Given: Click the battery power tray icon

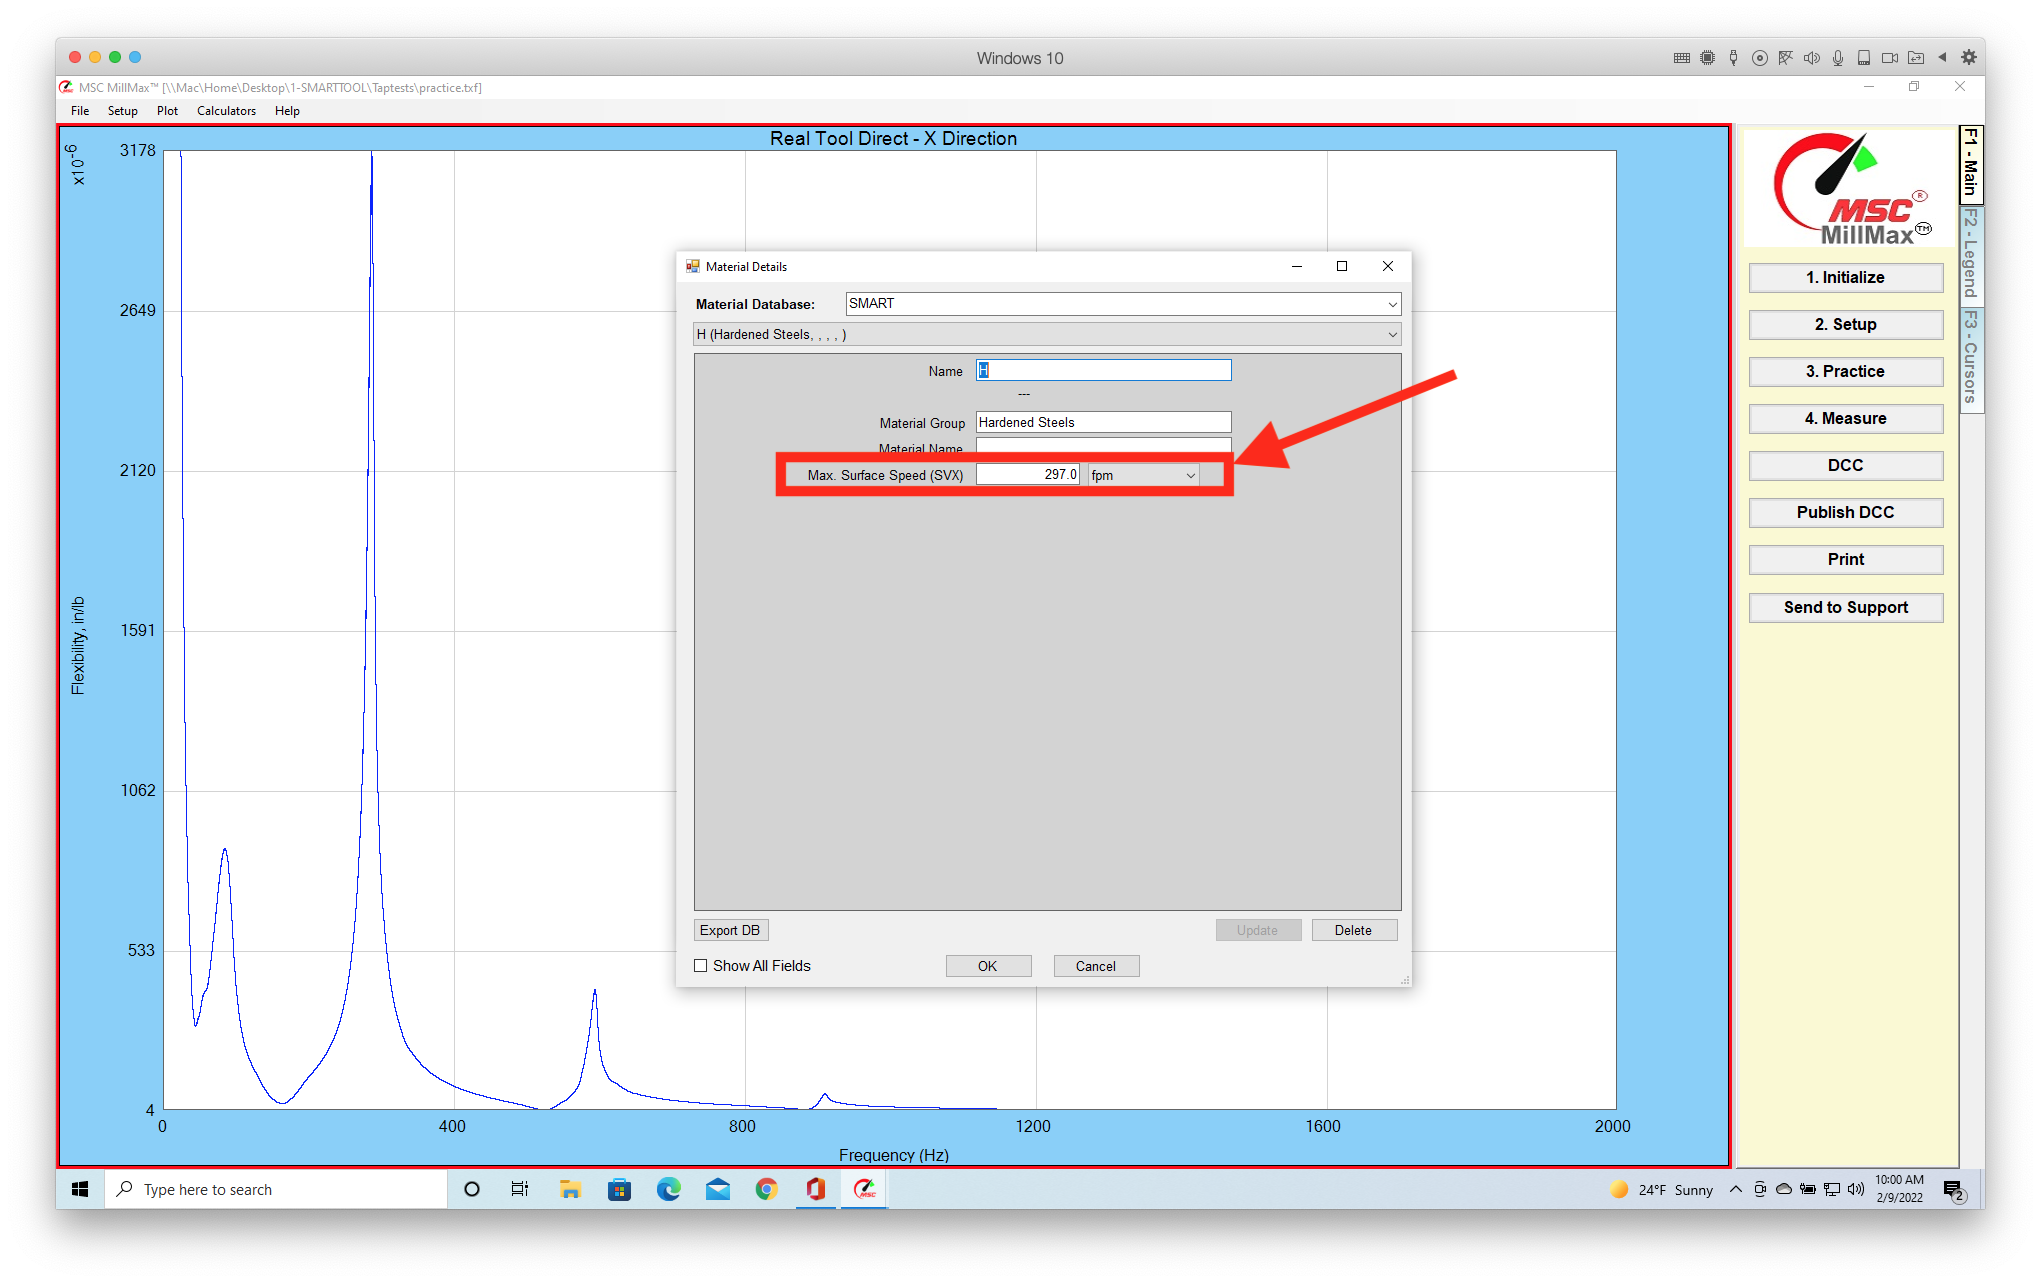Looking at the screenshot, I should (x=1808, y=1189).
